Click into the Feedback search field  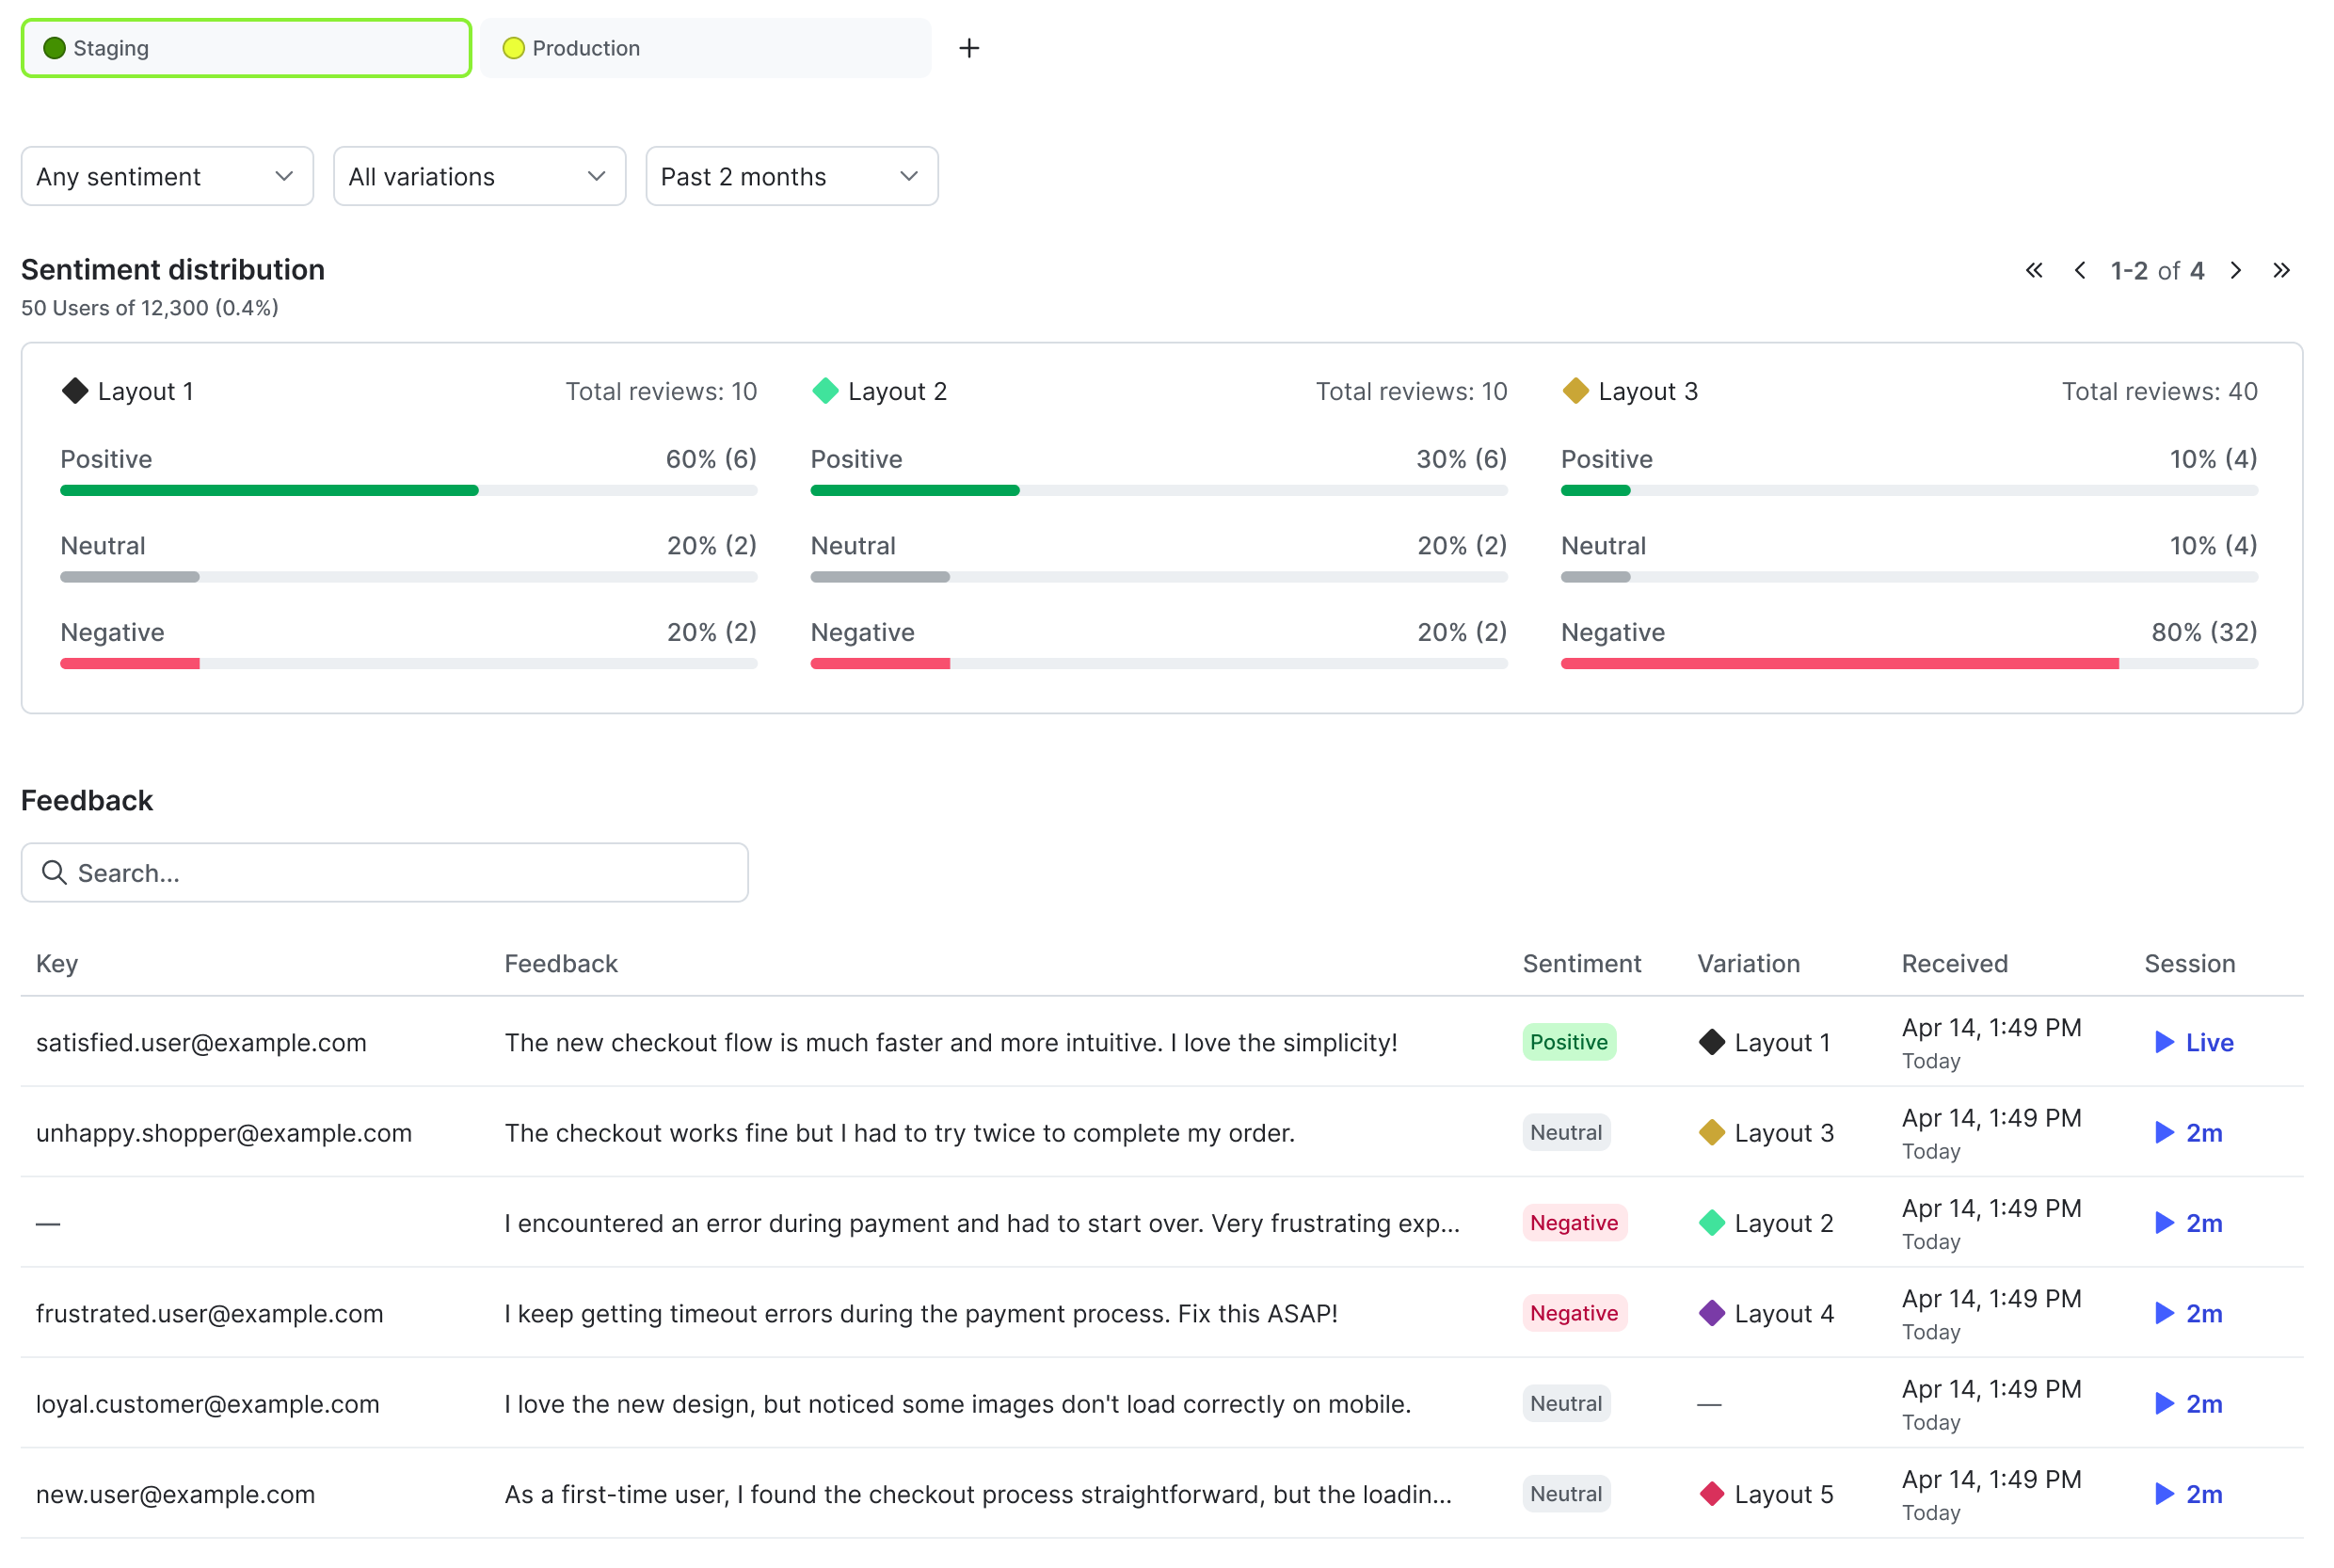point(400,873)
